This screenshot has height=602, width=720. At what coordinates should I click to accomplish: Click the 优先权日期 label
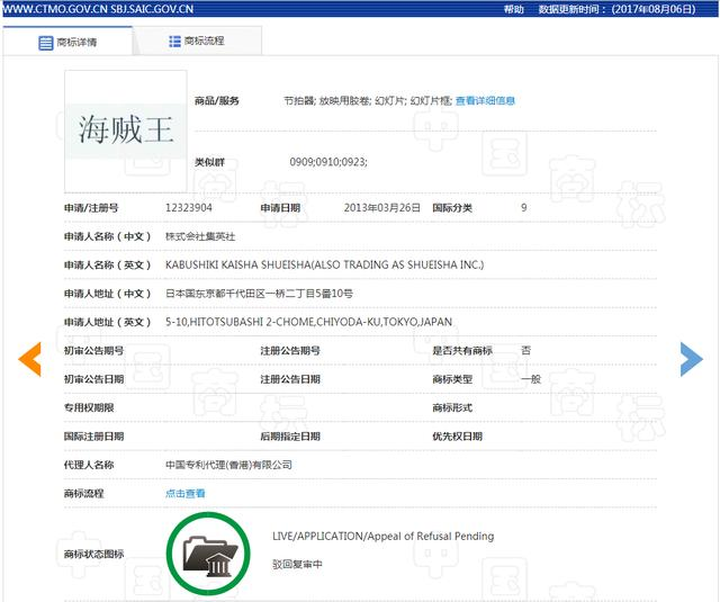tap(457, 436)
